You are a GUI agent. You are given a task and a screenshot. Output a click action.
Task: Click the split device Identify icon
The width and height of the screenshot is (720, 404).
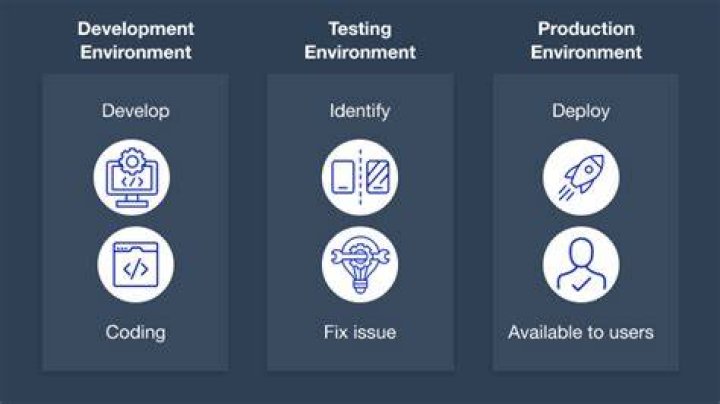[360, 177]
